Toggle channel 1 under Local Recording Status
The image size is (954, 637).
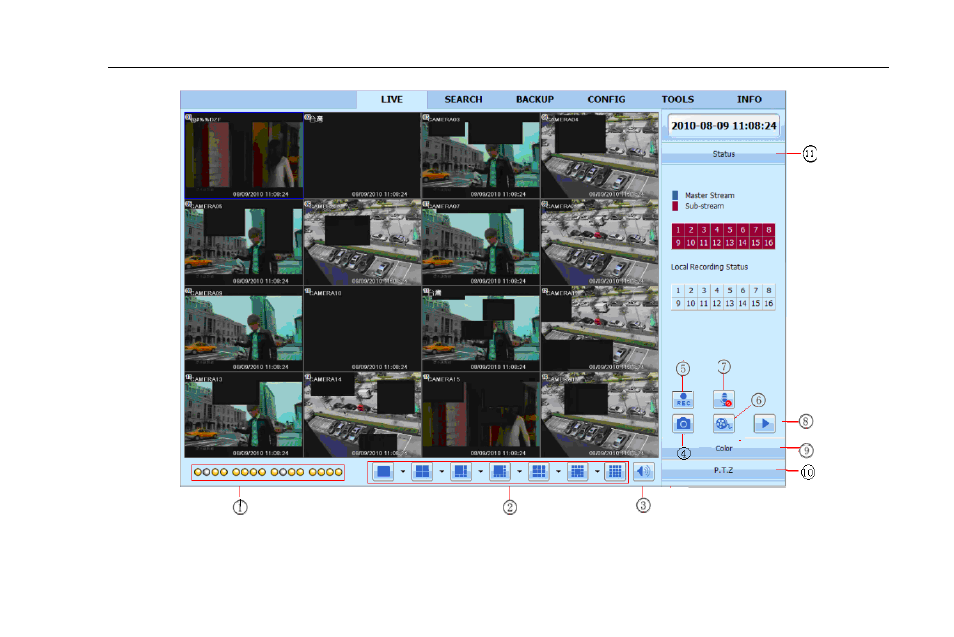[678, 291]
